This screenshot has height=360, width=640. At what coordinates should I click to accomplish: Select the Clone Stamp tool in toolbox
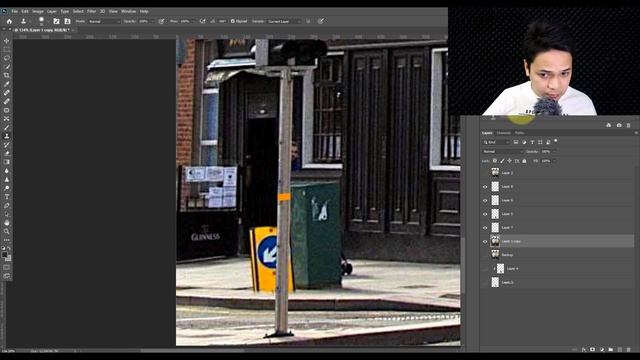(7, 136)
